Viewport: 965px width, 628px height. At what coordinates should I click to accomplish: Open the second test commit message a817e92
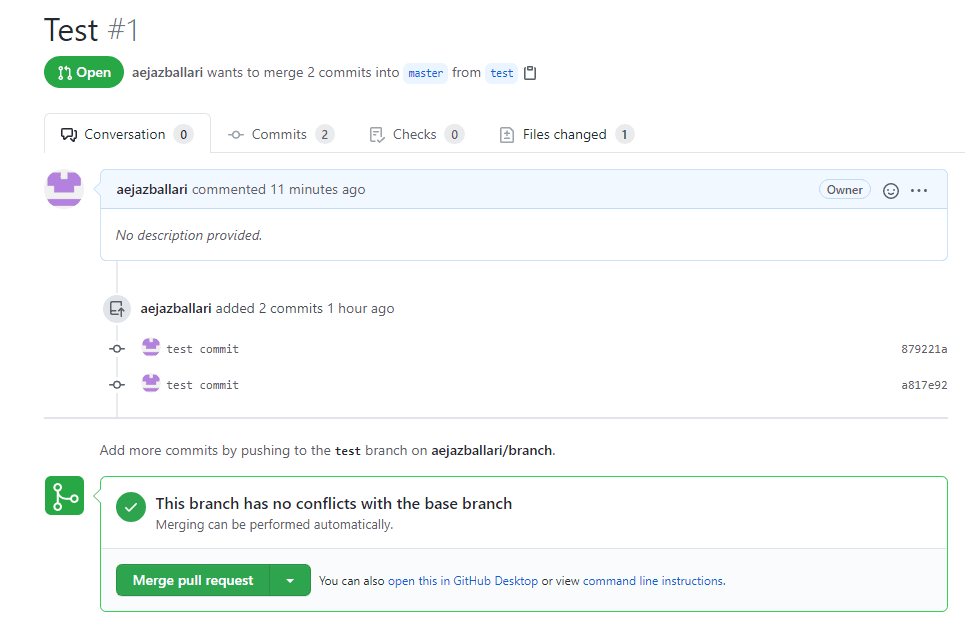(202, 385)
